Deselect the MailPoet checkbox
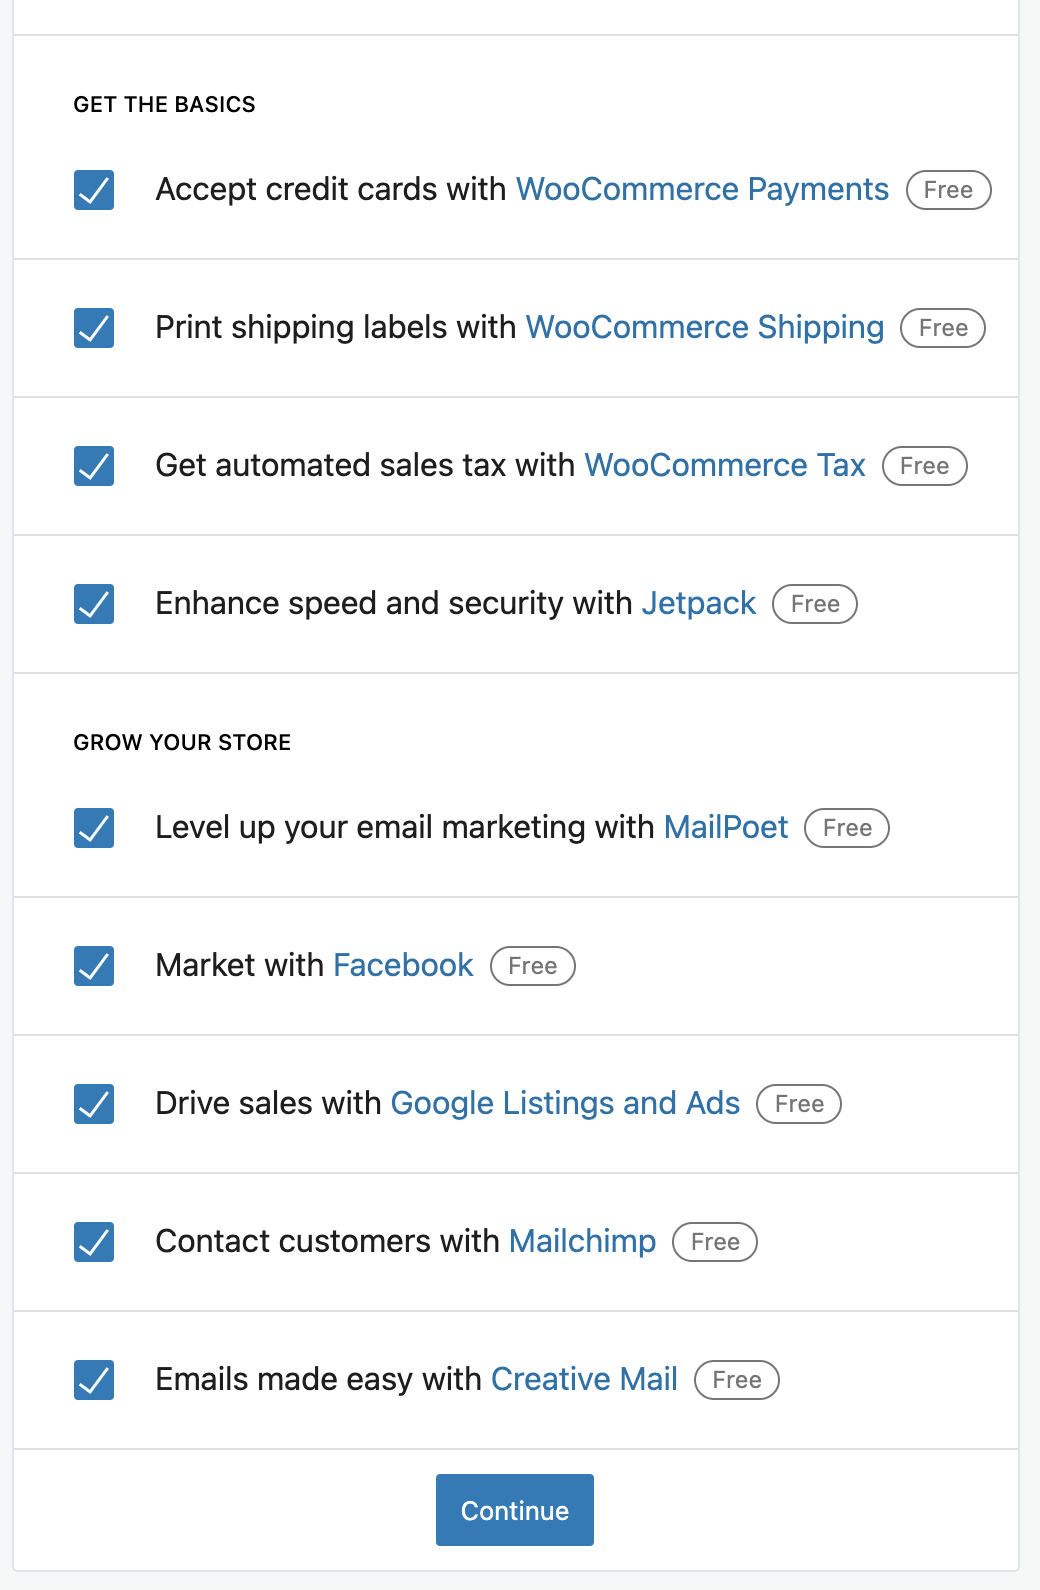 point(94,828)
